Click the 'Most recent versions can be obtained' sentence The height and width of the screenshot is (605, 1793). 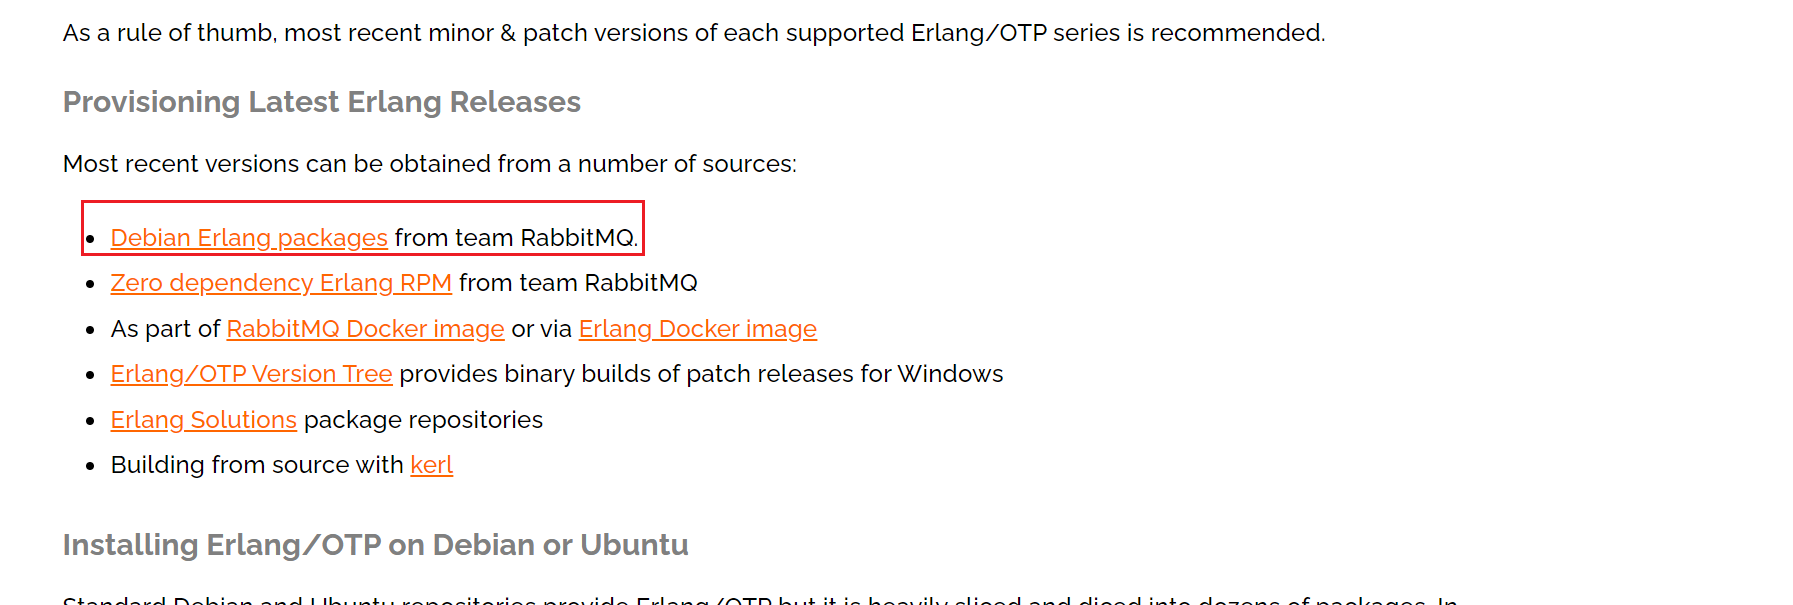pyautogui.click(x=429, y=164)
